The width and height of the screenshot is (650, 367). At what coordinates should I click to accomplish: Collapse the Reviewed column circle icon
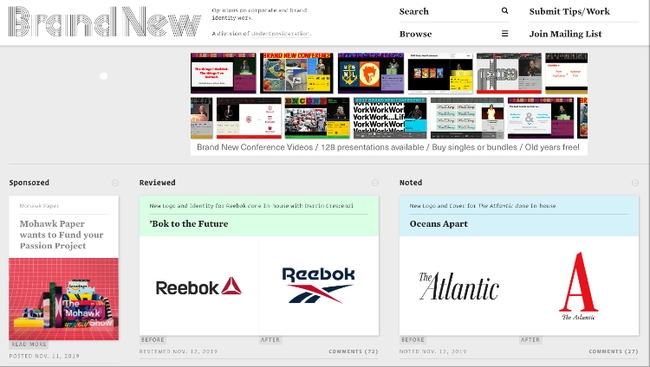click(375, 182)
